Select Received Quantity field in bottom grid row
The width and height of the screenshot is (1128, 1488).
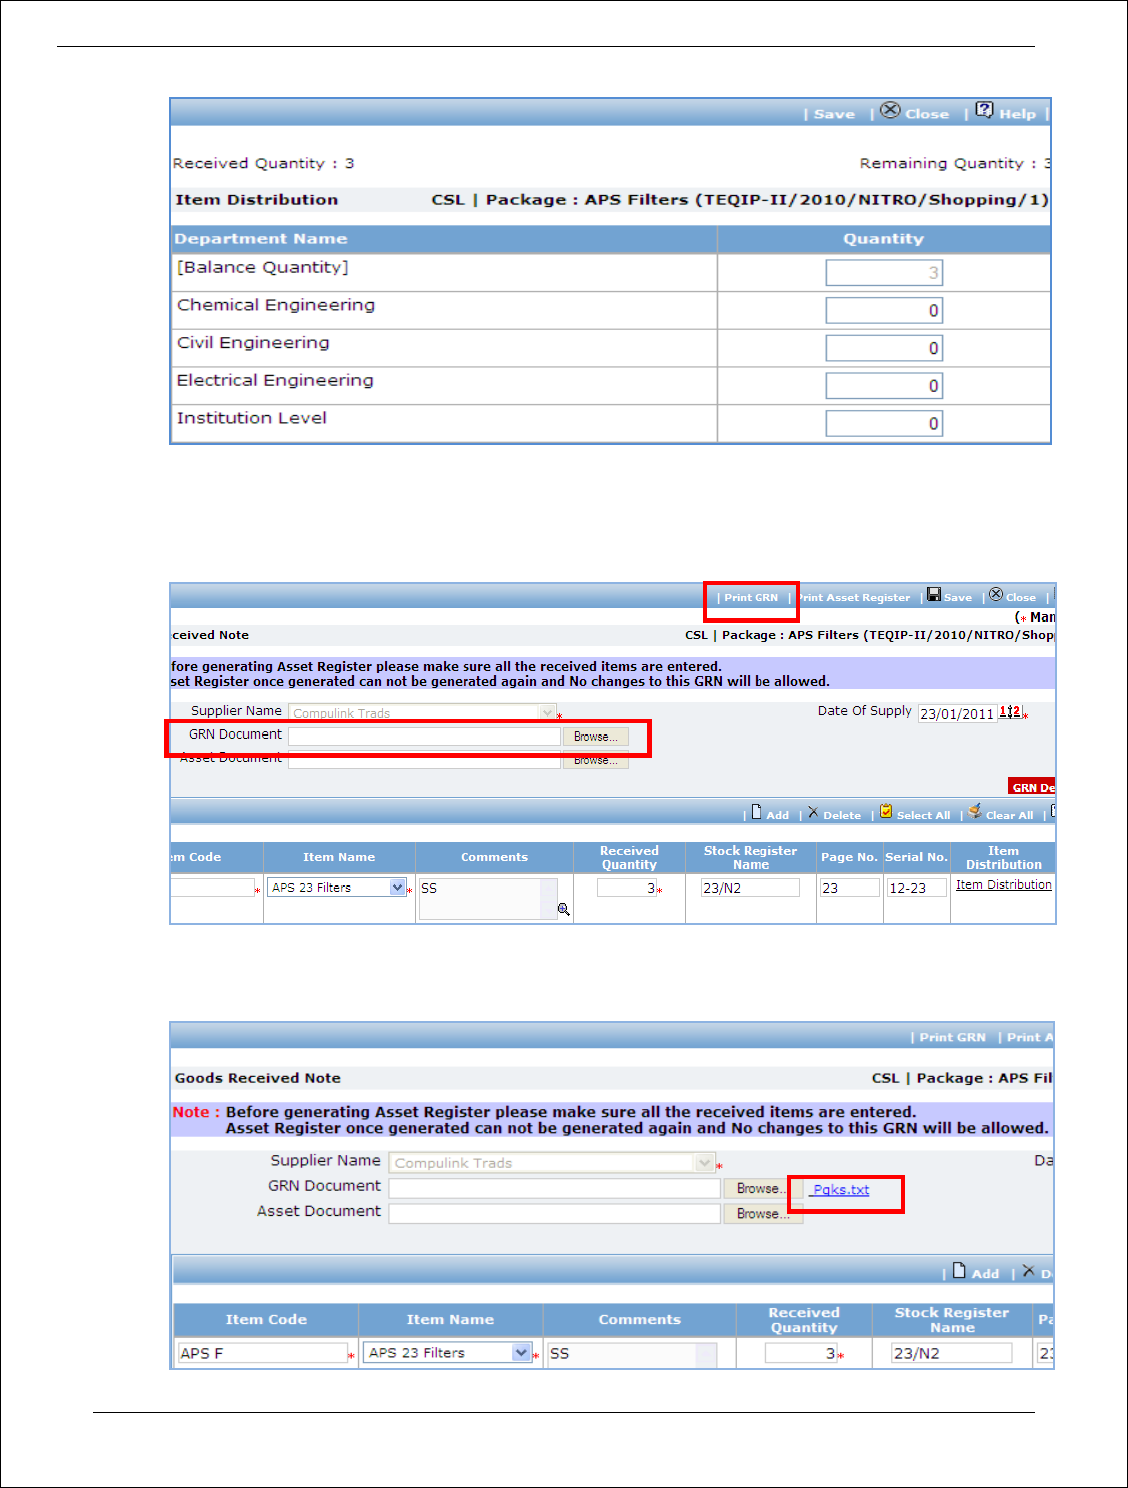[802, 1353]
